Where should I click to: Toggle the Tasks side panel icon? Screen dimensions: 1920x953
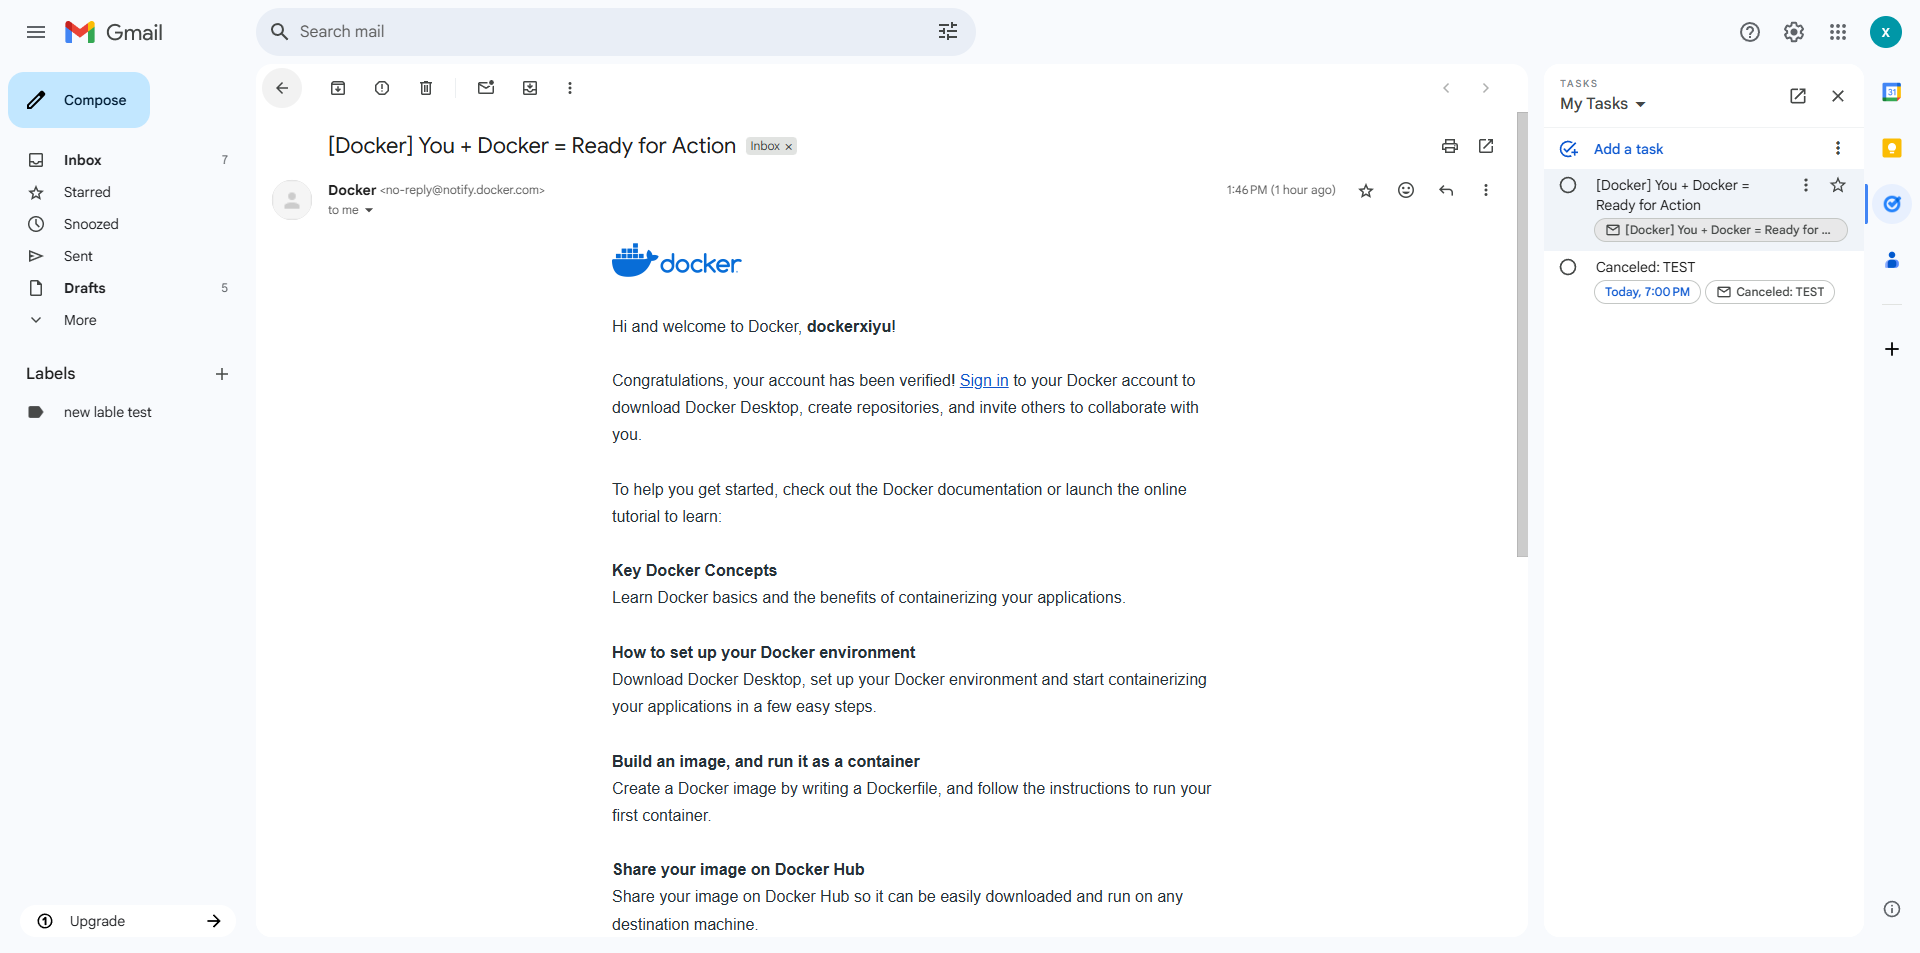tap(1892, 204)
